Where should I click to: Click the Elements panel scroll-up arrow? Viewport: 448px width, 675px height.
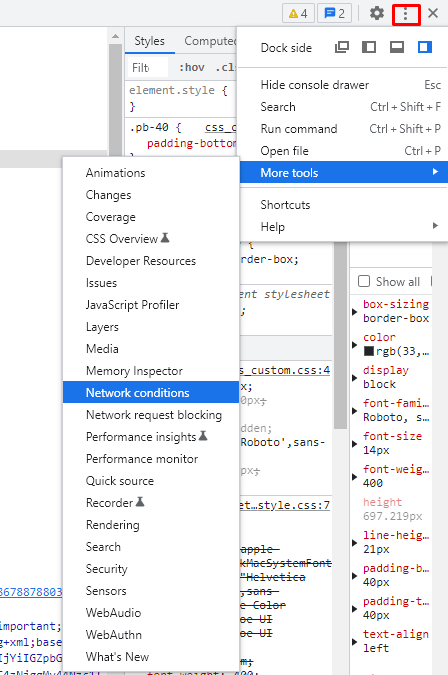pyautogui.click(x=115, y=37)
